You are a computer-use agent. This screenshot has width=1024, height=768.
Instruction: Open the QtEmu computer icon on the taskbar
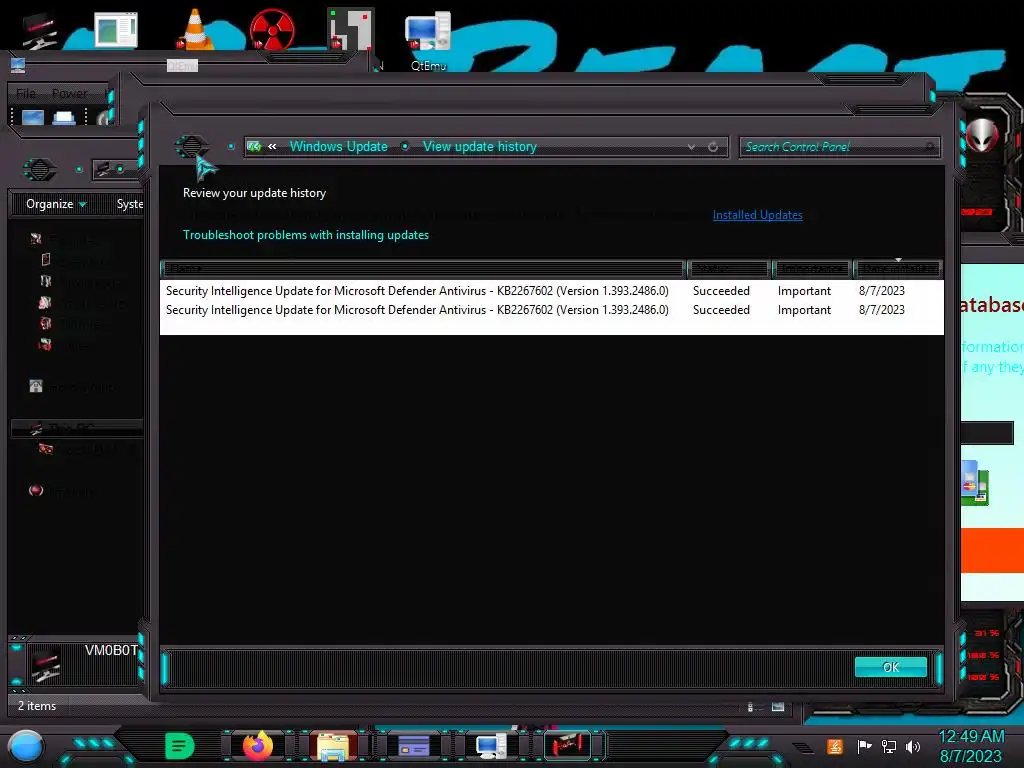(490, 746)
